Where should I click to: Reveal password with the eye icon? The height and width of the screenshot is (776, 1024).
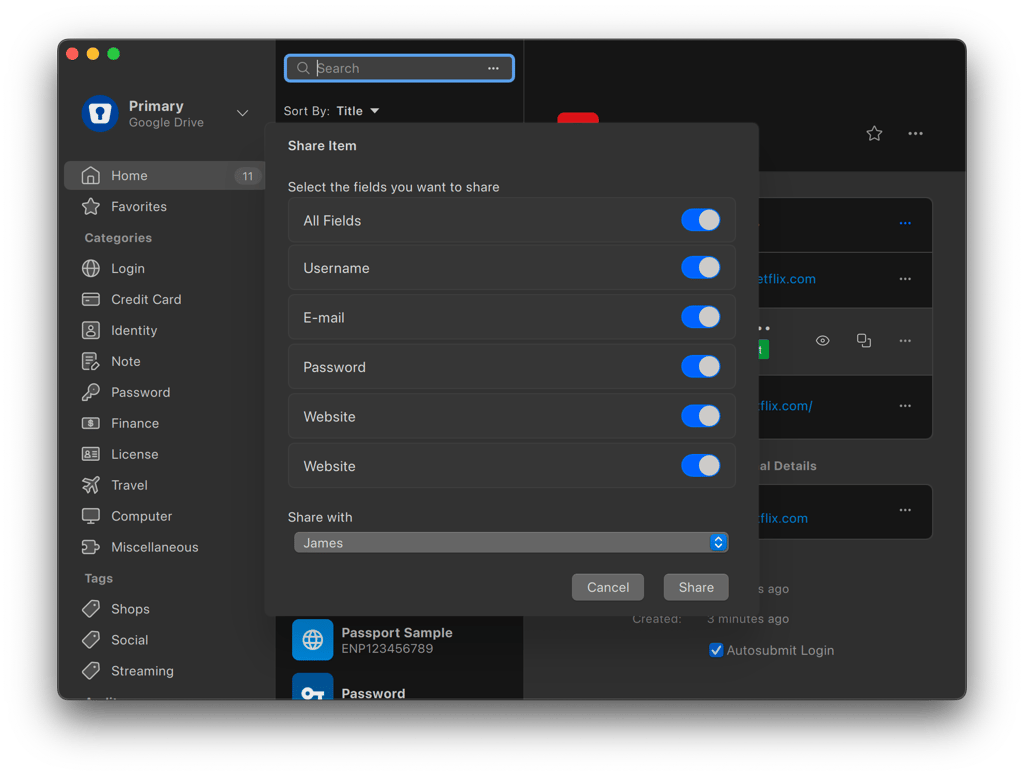[823, 340]
